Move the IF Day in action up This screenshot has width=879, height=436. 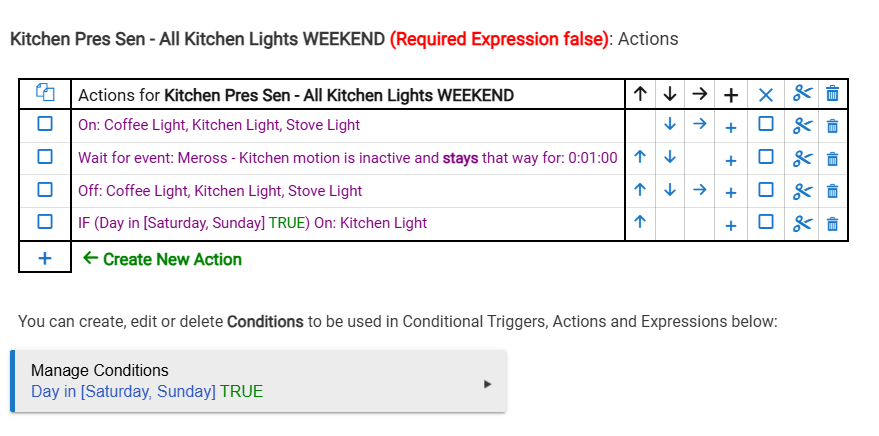[x=640, y=223]
